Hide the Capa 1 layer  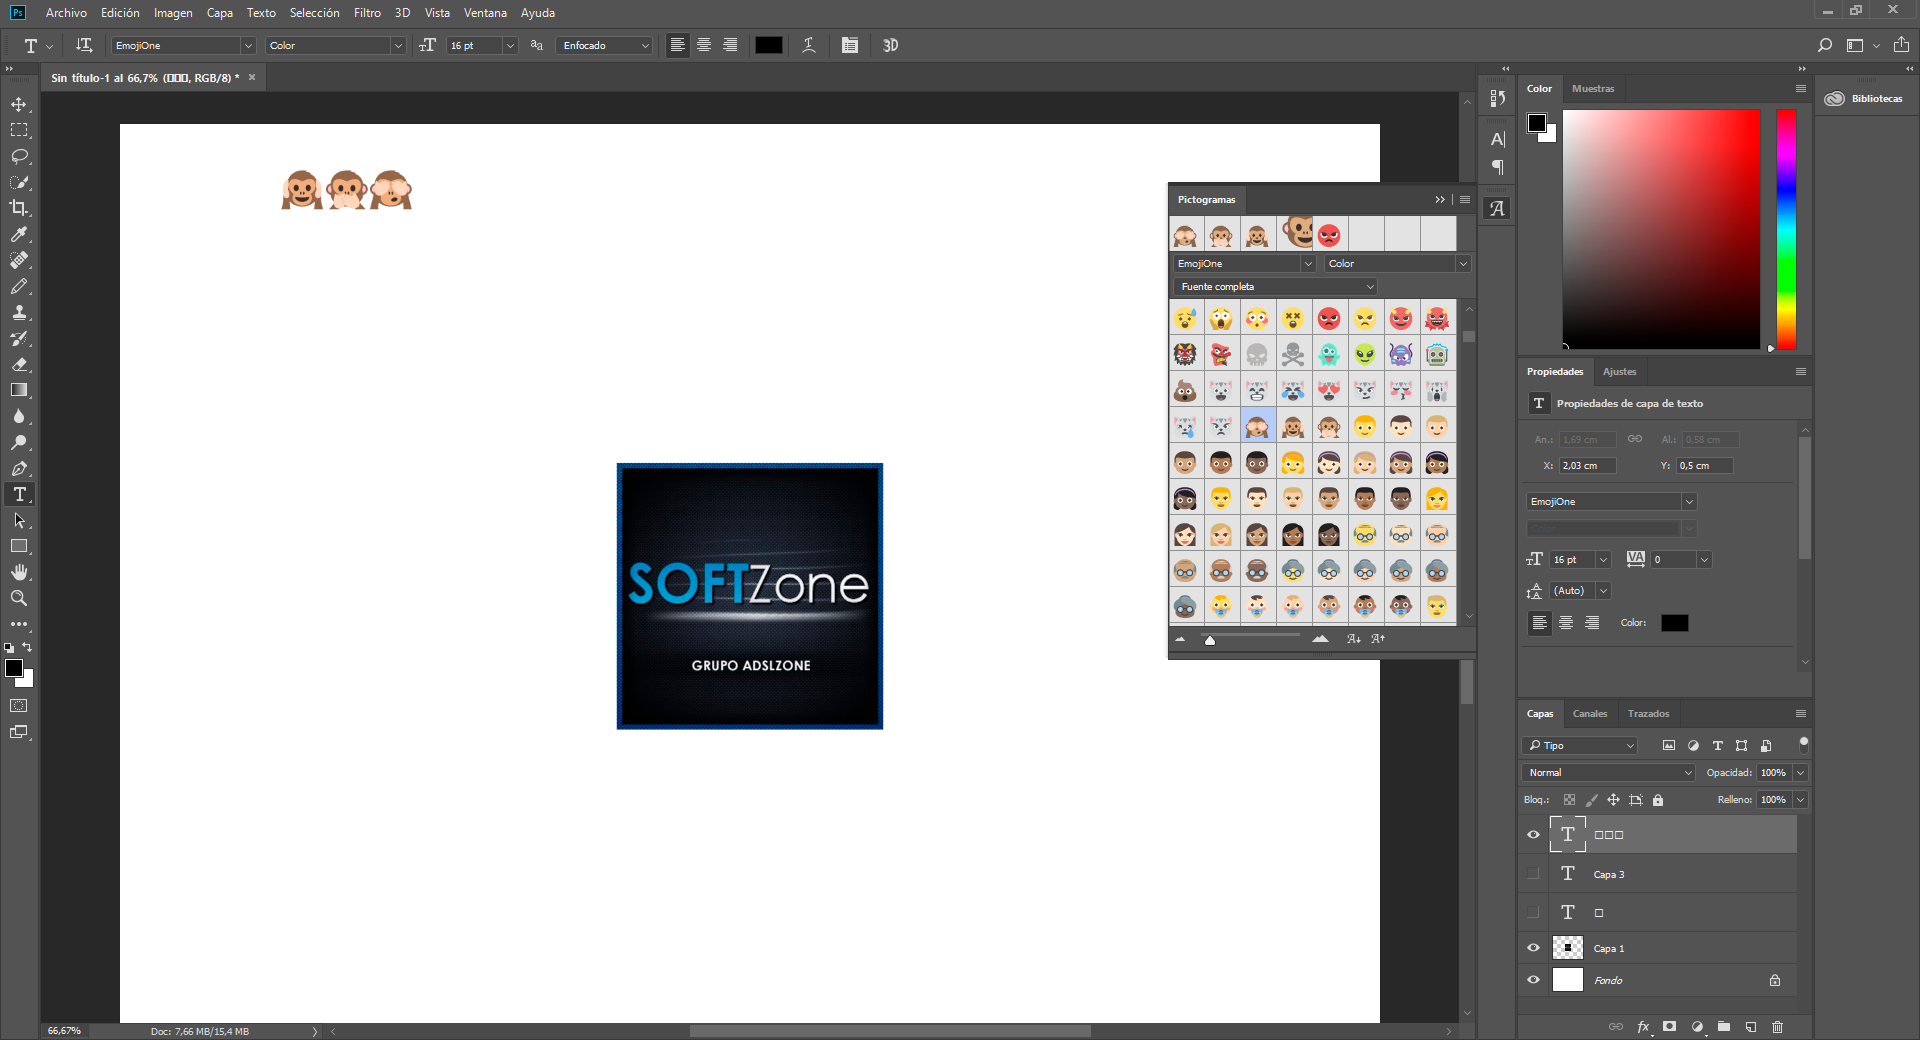1533,948
